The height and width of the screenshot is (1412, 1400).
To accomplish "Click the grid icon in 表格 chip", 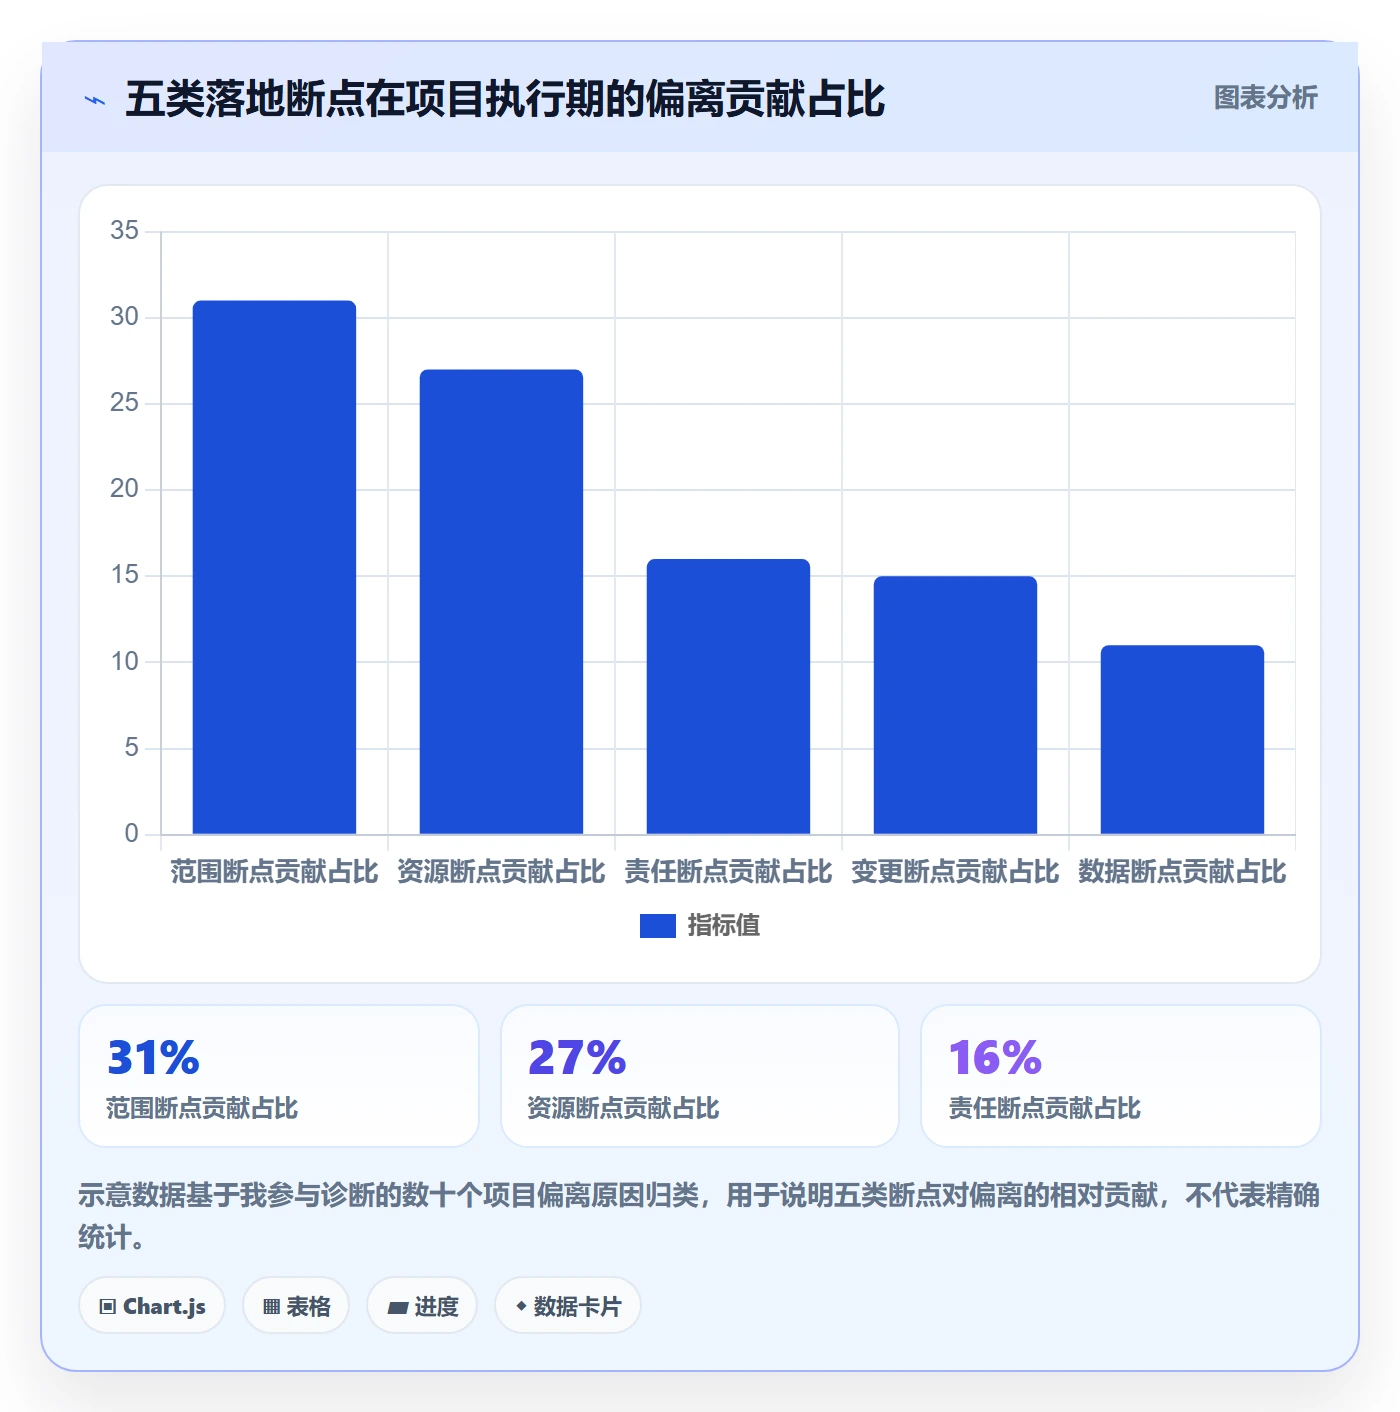I will coord(271,1307).
